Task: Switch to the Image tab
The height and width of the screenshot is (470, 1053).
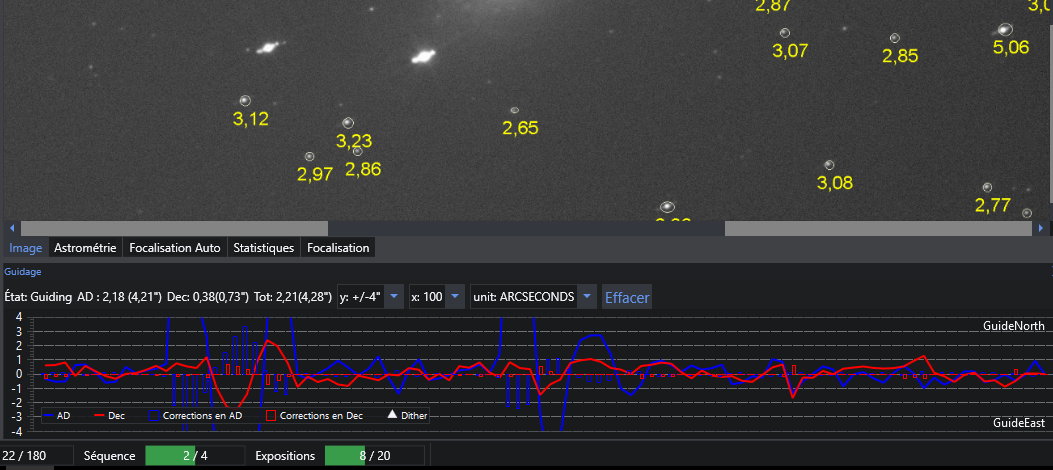Action: pos(26,248)
